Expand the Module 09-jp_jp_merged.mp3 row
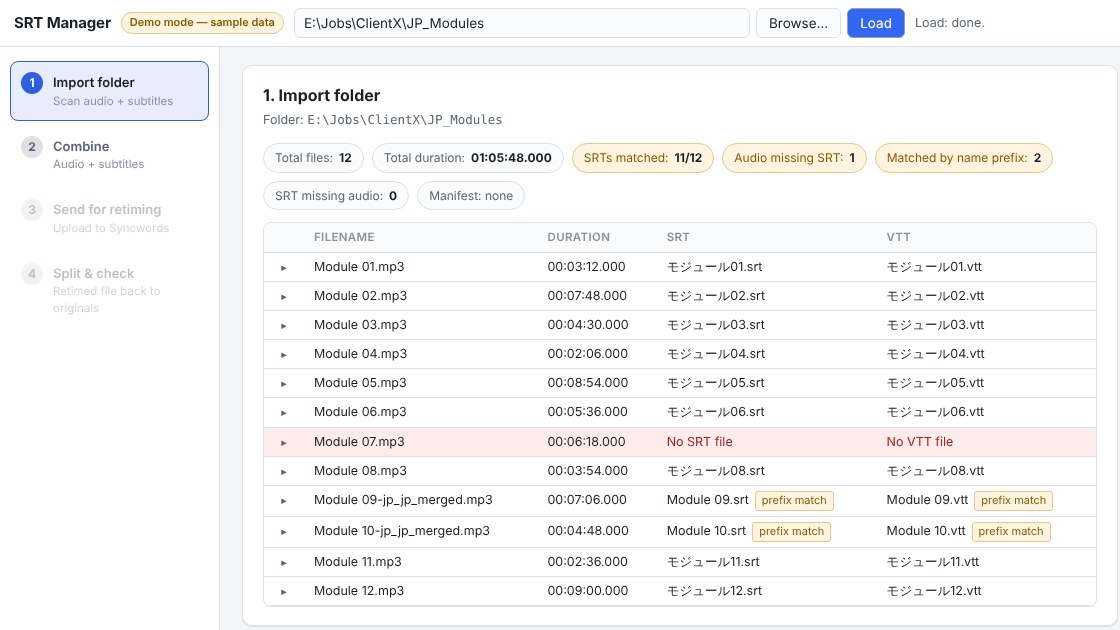The width and height of the screenshot is (1120, 630). [284, 501]
